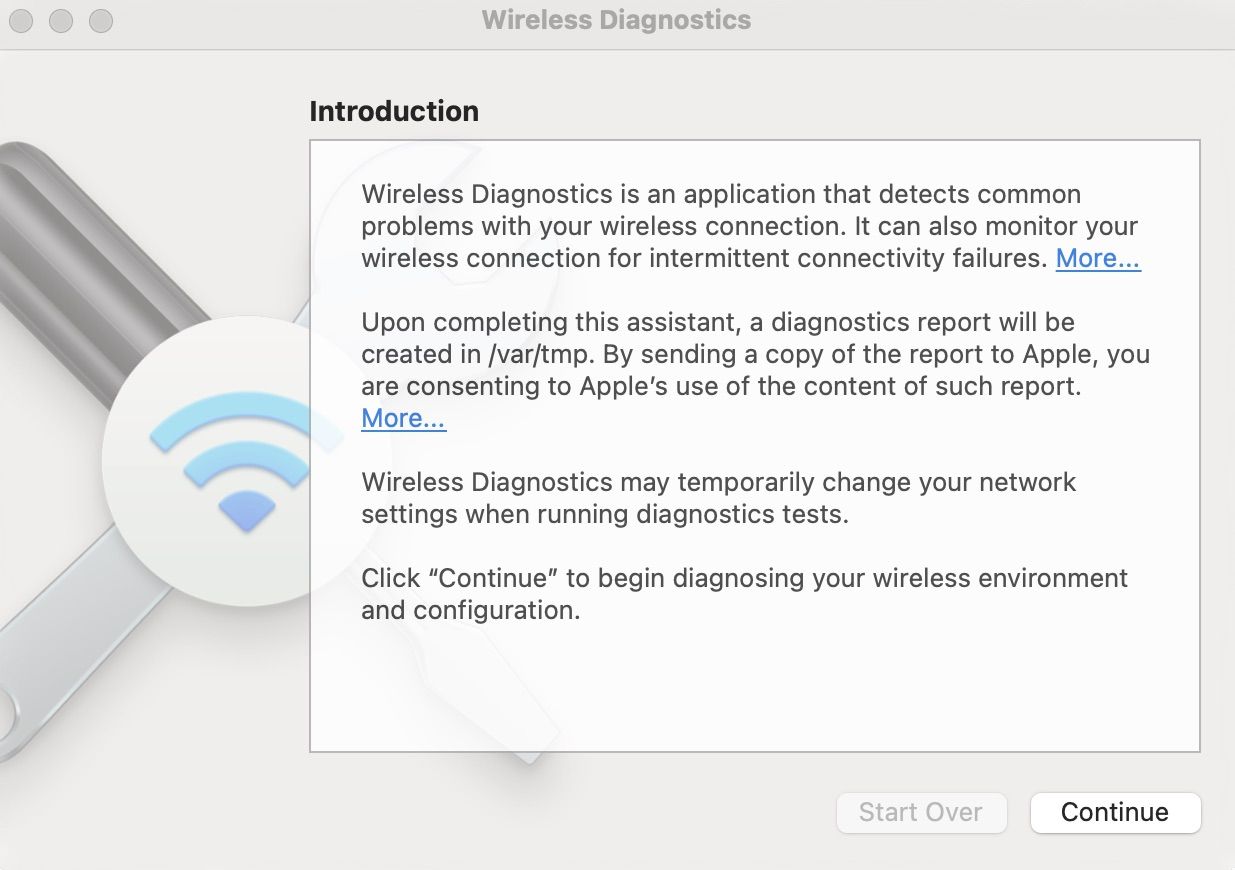
Task: Click the paragraph describing Wireless Diagnostics application
Action: point(720,226)
